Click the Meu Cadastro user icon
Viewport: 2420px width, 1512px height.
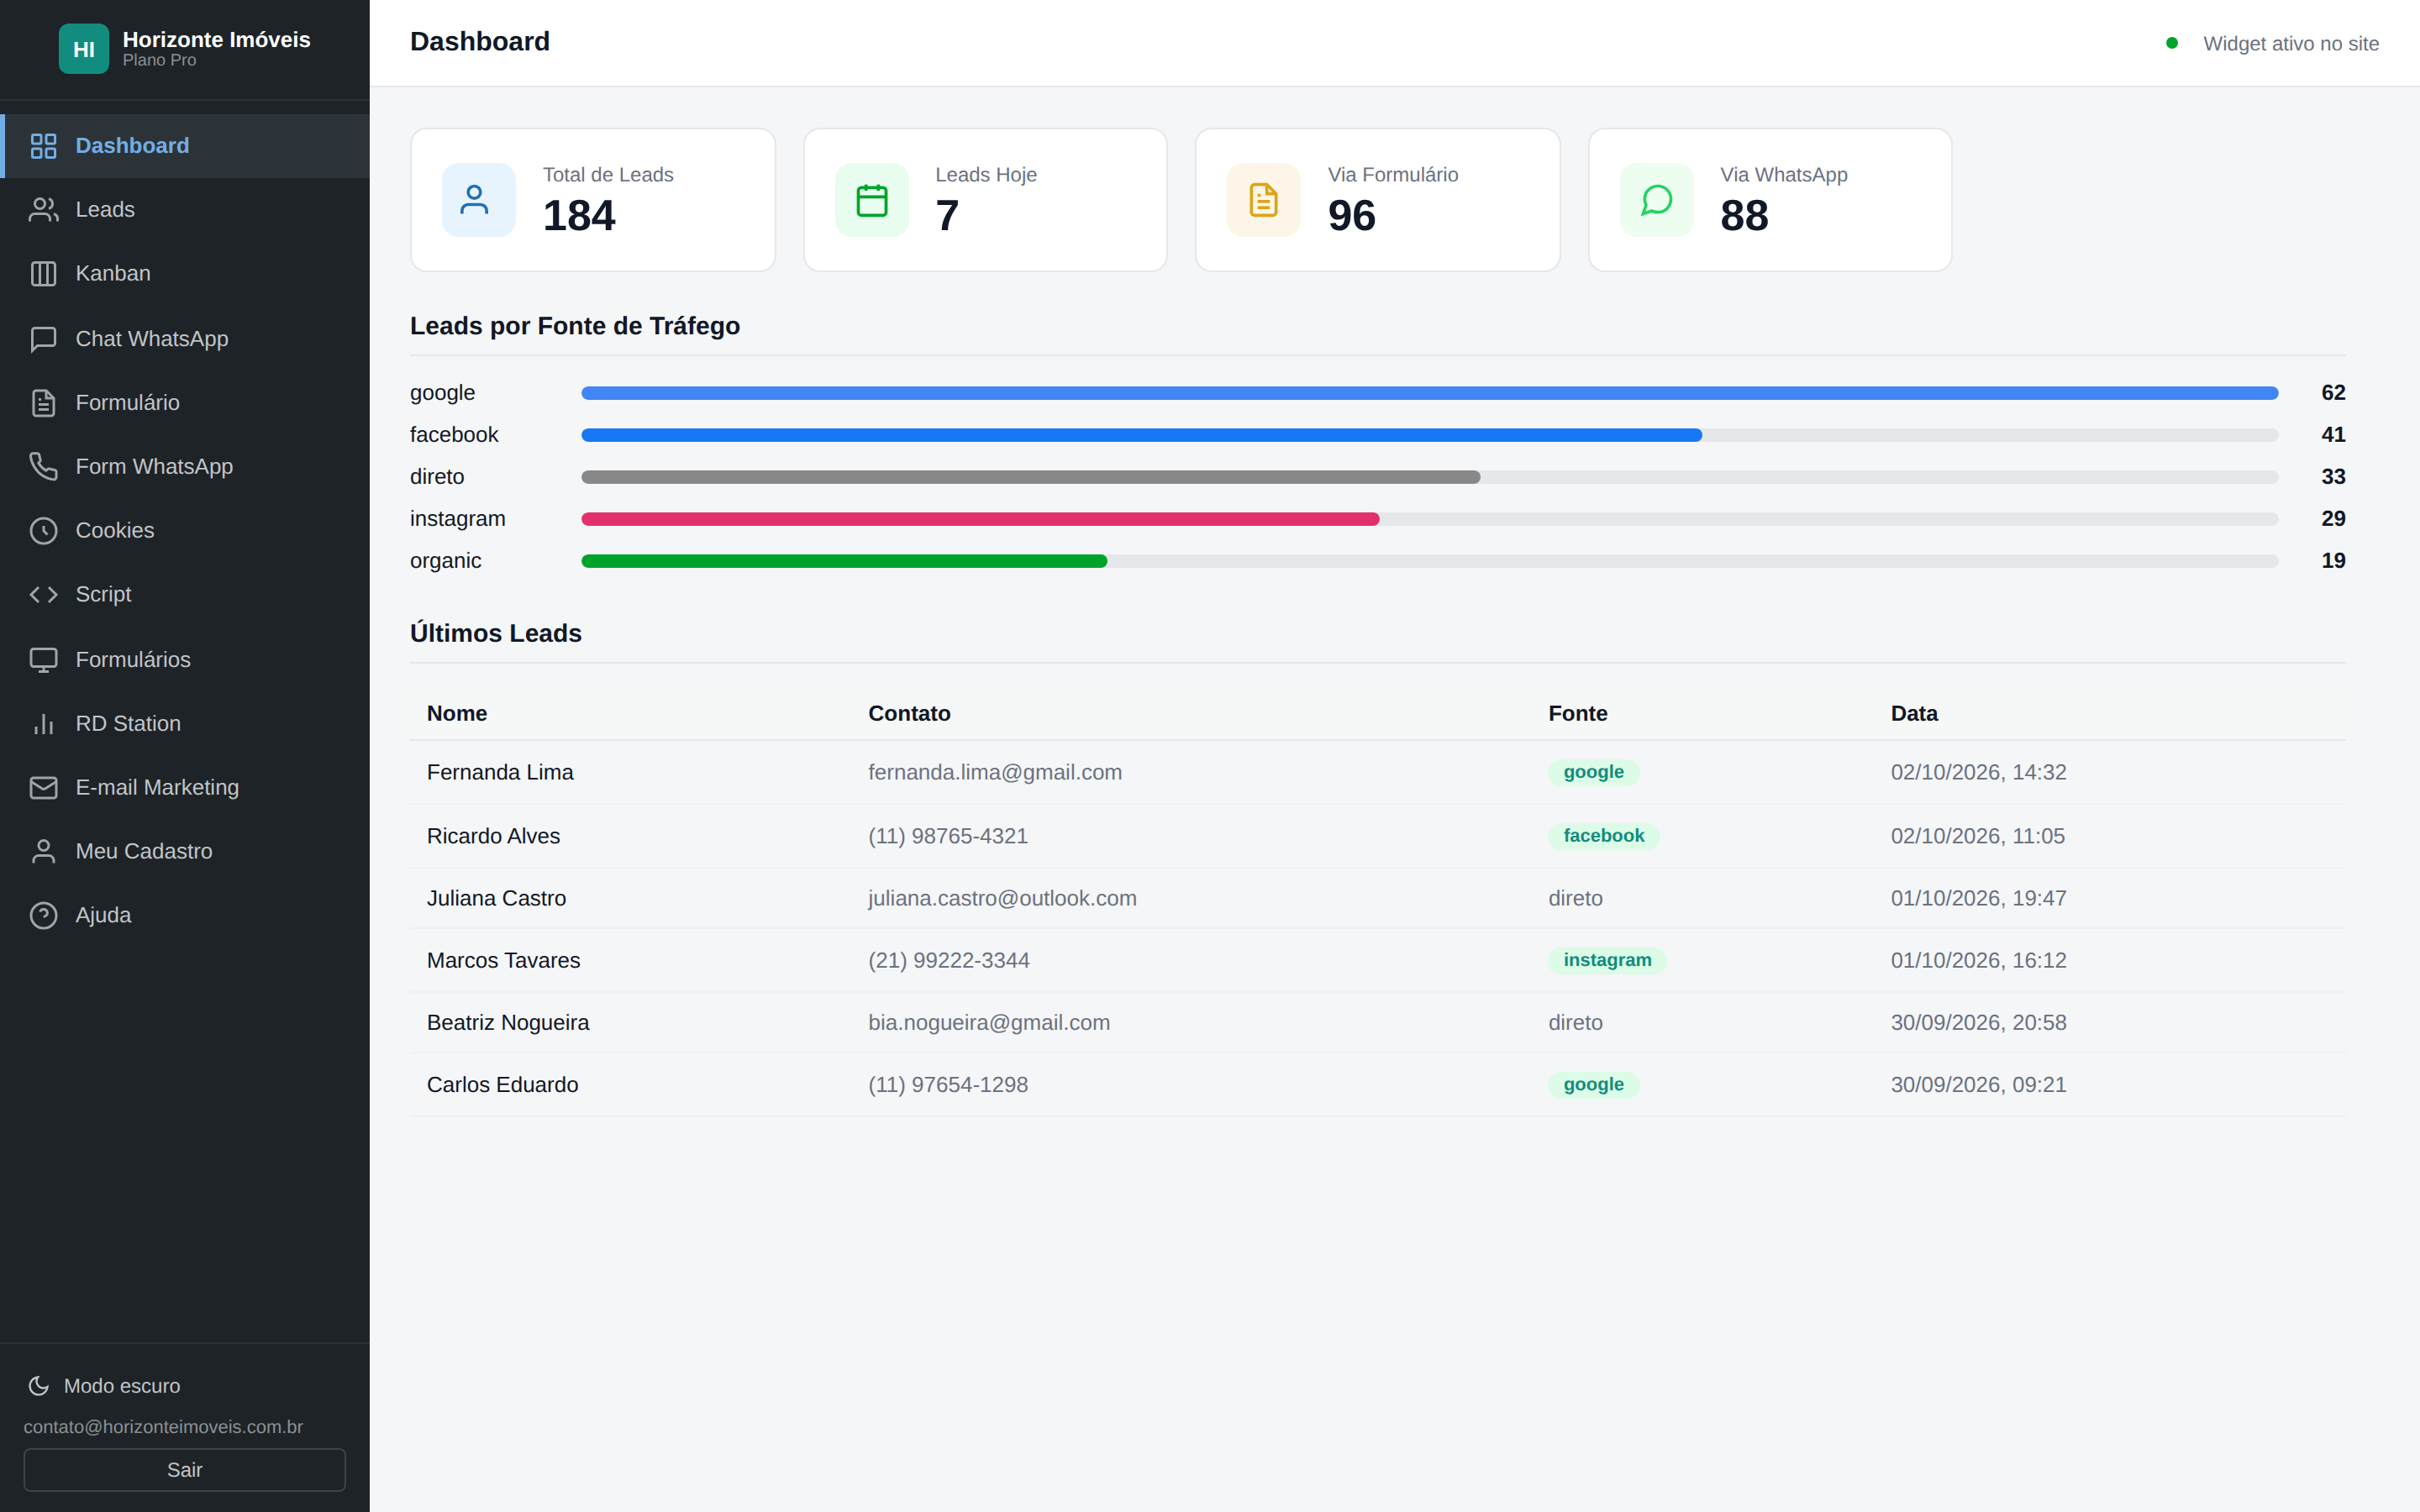tap(43, 852)
